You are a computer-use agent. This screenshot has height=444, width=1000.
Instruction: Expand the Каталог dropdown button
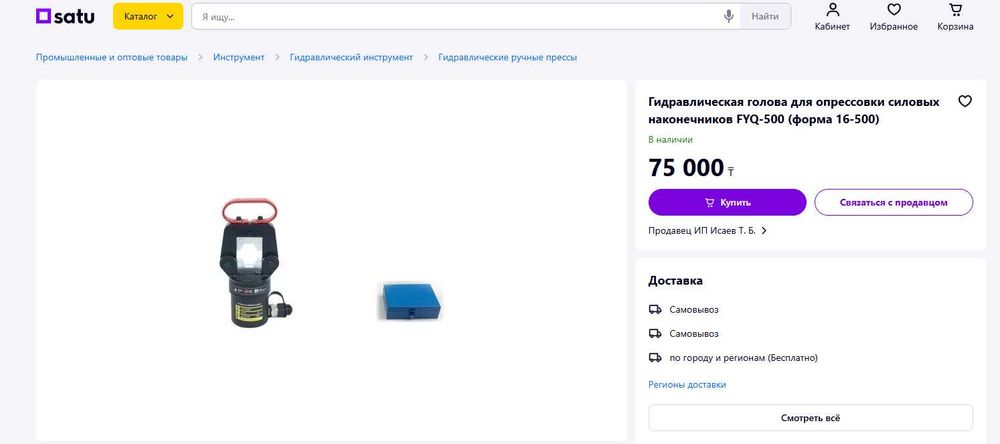click(148, 17)
